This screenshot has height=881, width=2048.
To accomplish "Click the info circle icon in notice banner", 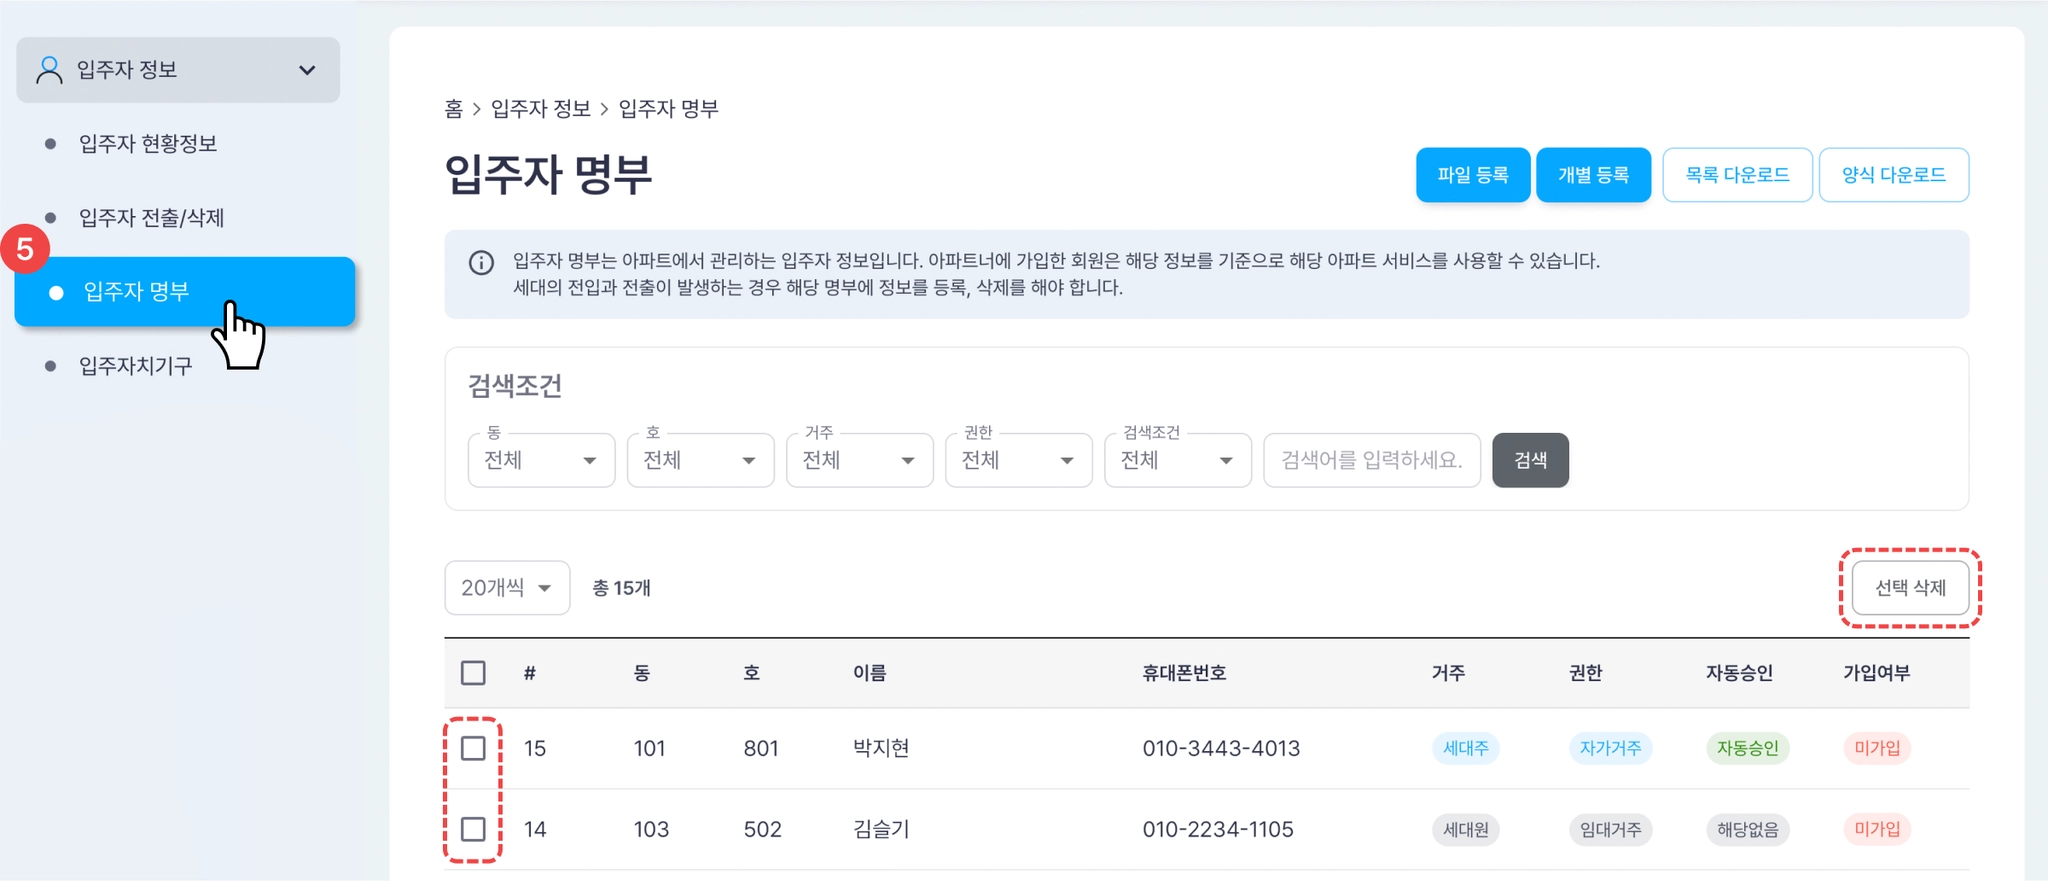I will [481, 263].
